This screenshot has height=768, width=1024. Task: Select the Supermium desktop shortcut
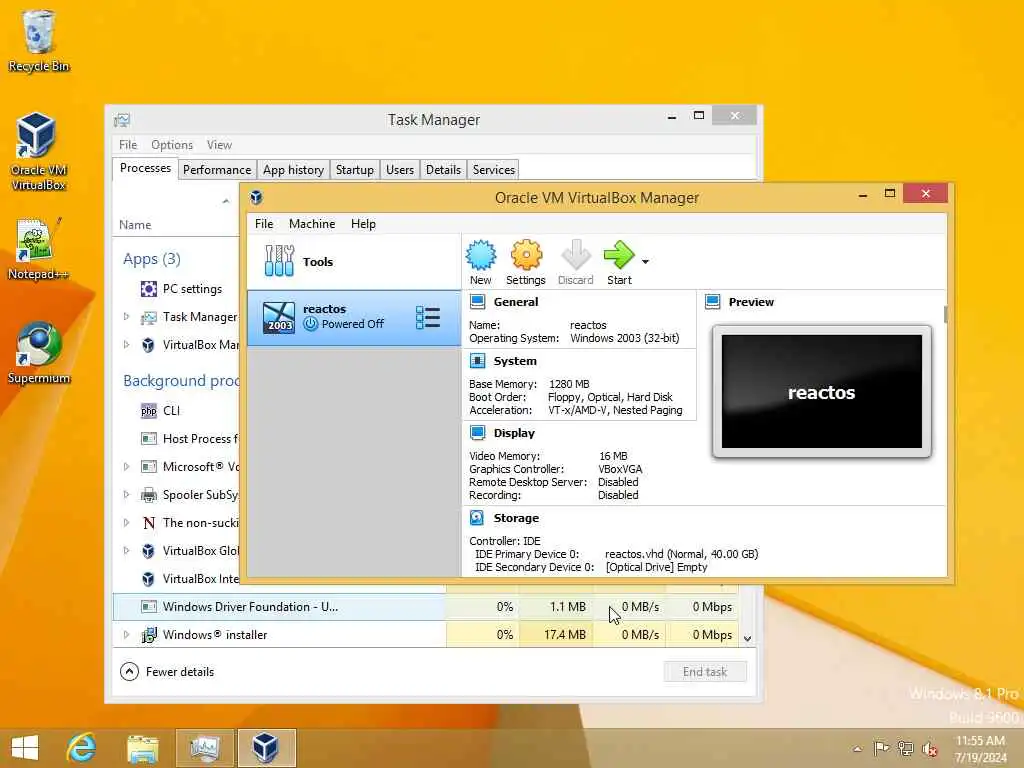click(39, 353)
